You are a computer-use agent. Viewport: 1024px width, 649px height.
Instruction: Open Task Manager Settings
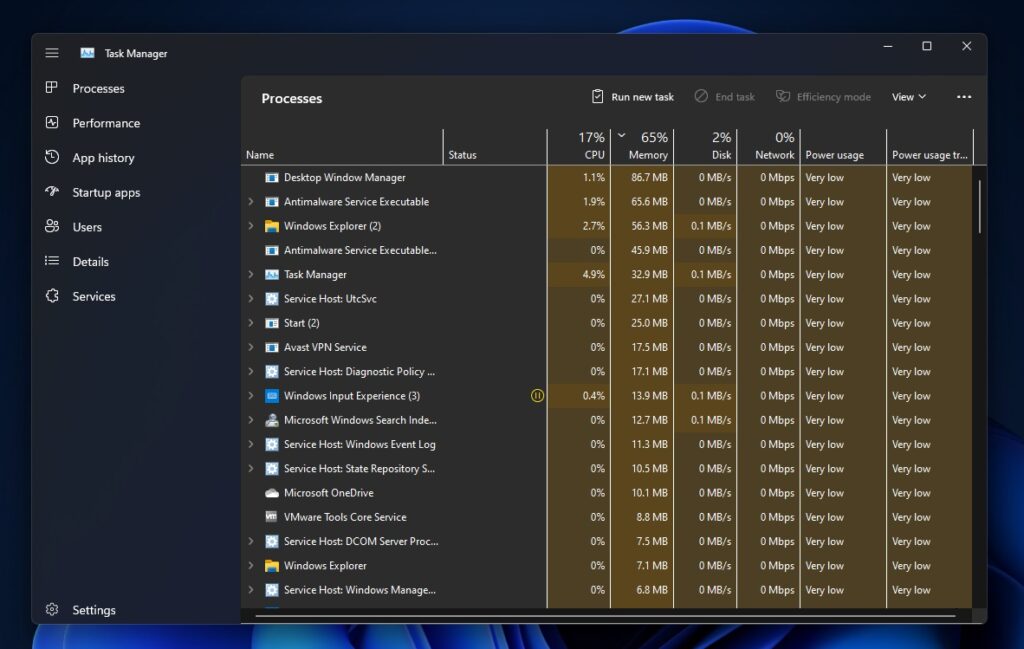point(93,610)
